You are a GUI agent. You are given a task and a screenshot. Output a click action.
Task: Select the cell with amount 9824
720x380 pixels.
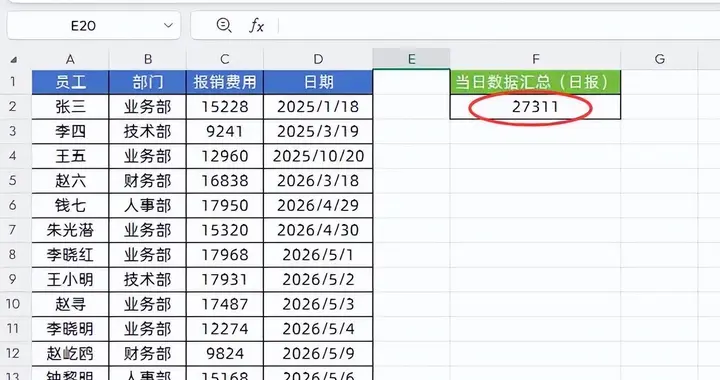coord(225,353)
